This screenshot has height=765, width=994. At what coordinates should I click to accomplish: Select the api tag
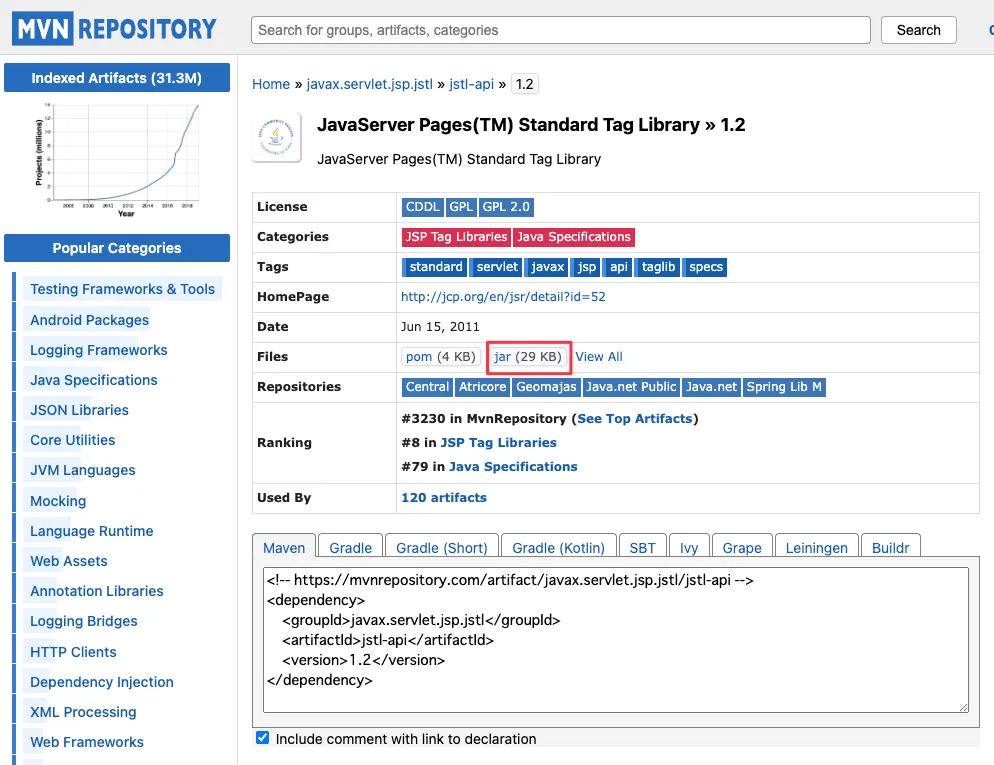pos(618,267)
